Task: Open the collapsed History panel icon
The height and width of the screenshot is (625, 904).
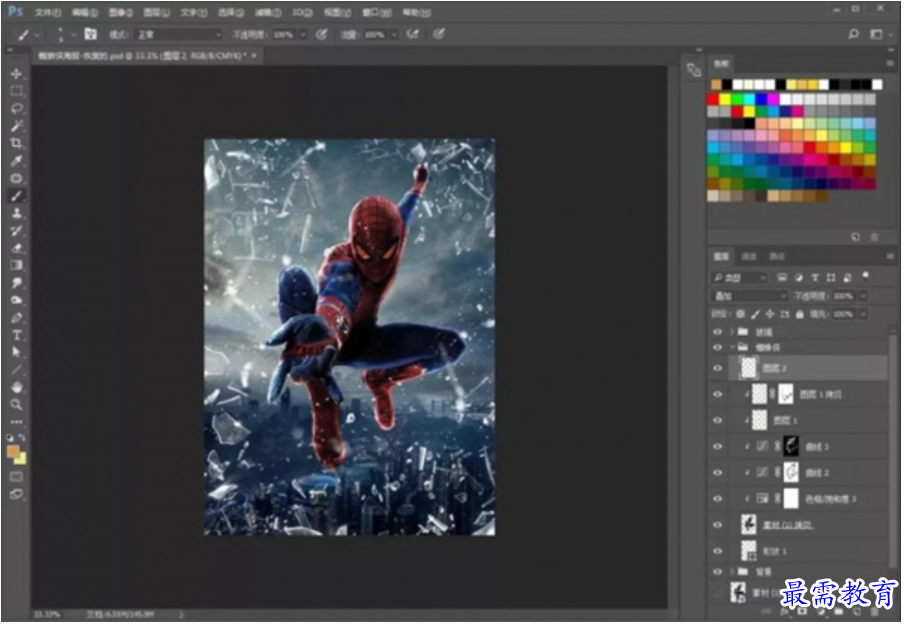Action: coord(694,70)
